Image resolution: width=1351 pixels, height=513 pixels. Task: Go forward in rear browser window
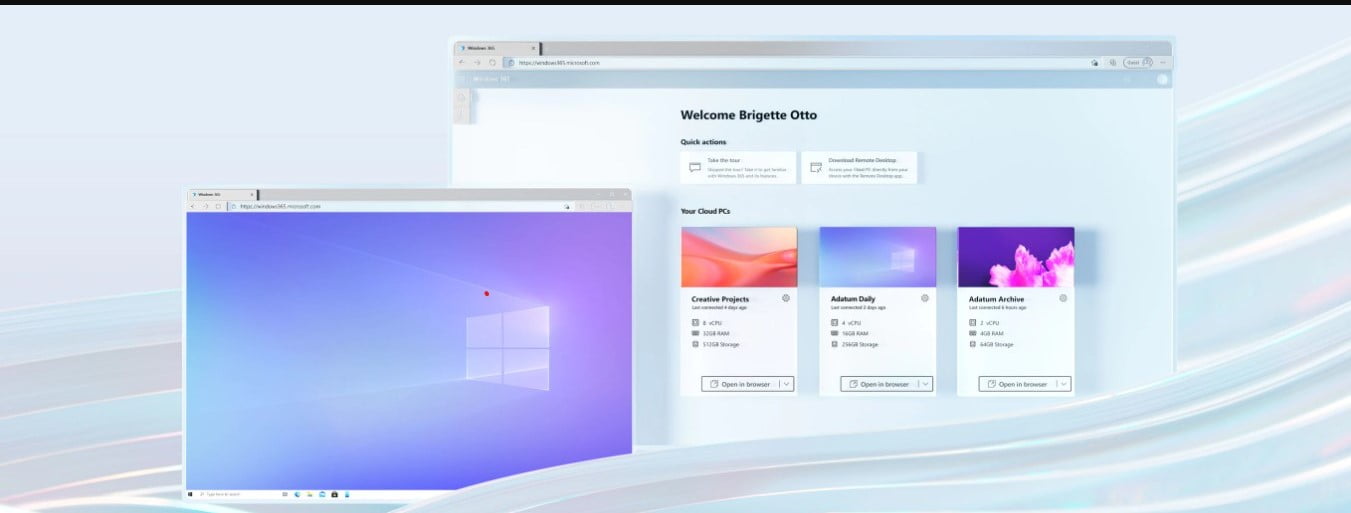477,62
